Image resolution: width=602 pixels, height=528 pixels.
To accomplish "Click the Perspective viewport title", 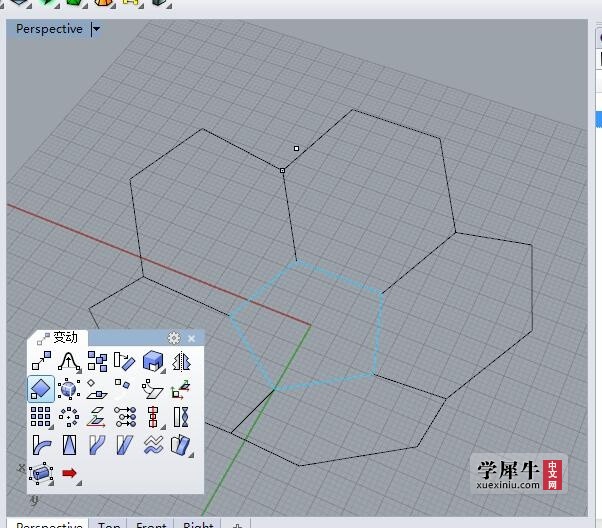I will (49, 29).
